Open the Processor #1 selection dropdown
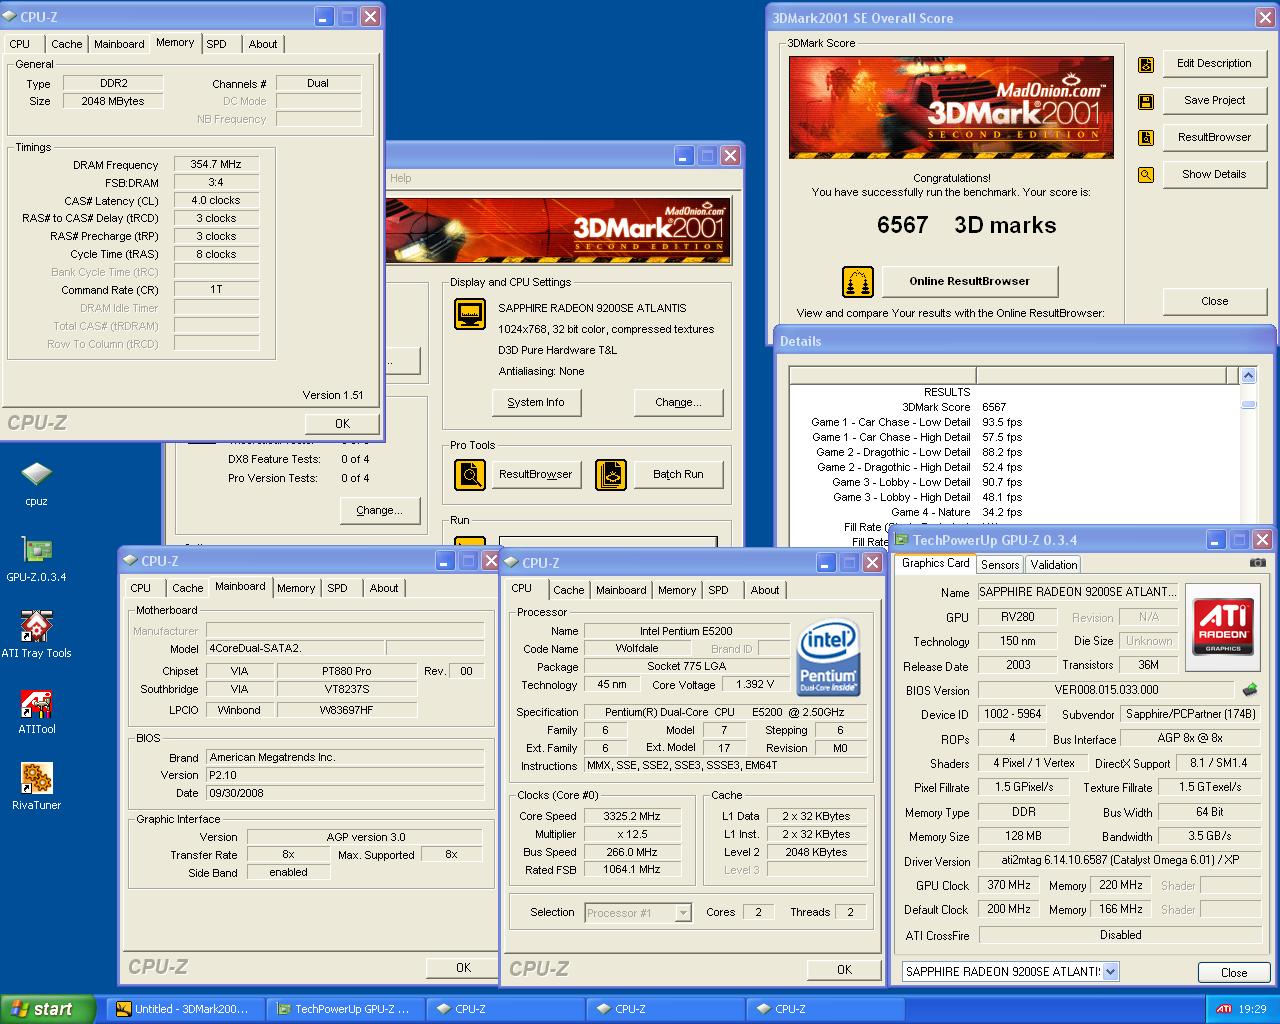 coord(683,913)
